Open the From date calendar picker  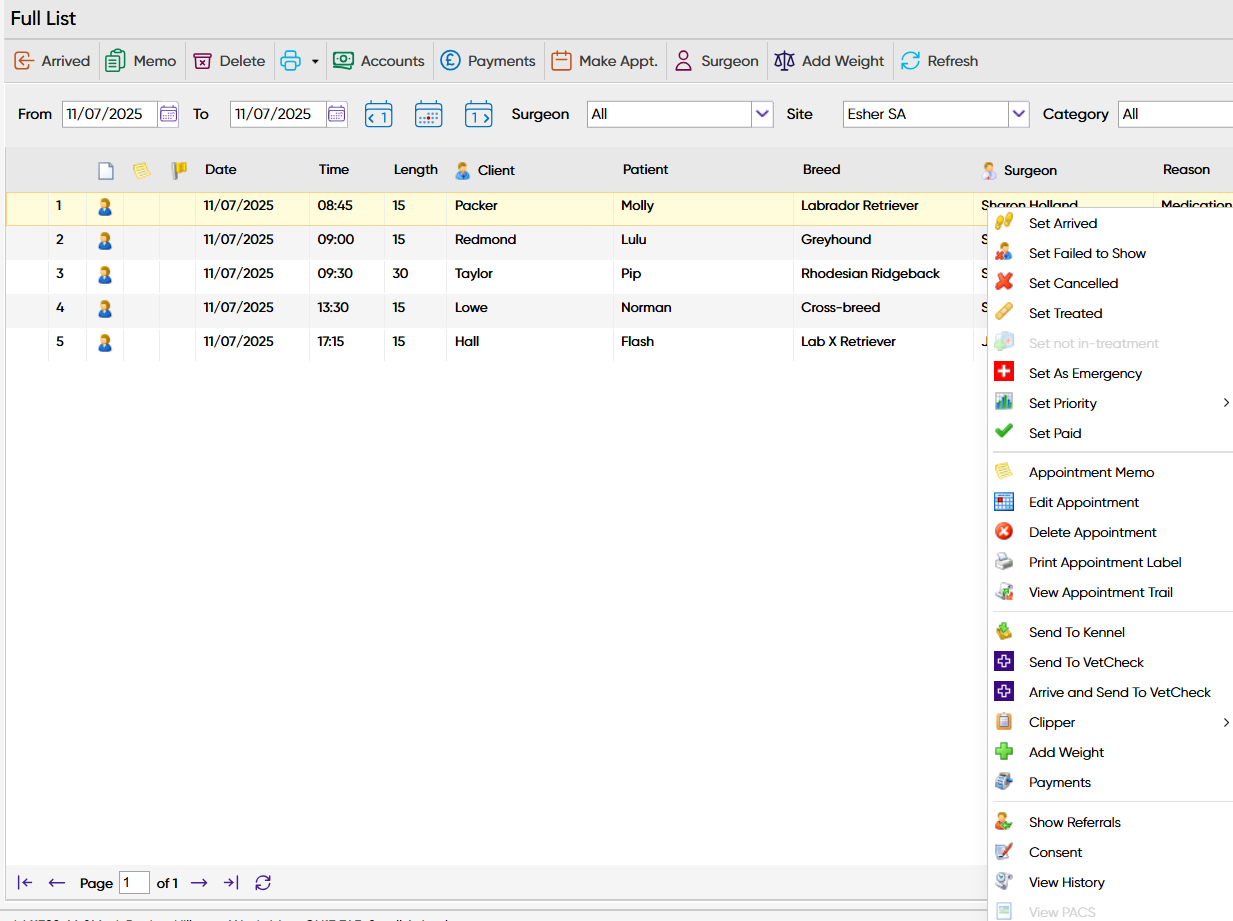[168, 114]
